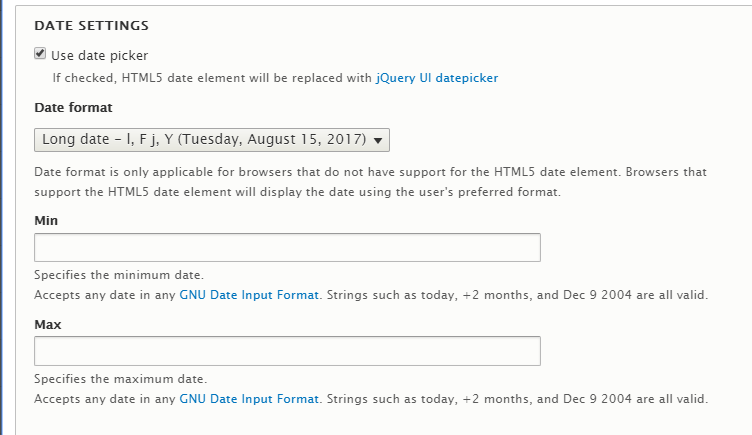
Task: Focus the Min date input field
Action: (x=287, y=248)
